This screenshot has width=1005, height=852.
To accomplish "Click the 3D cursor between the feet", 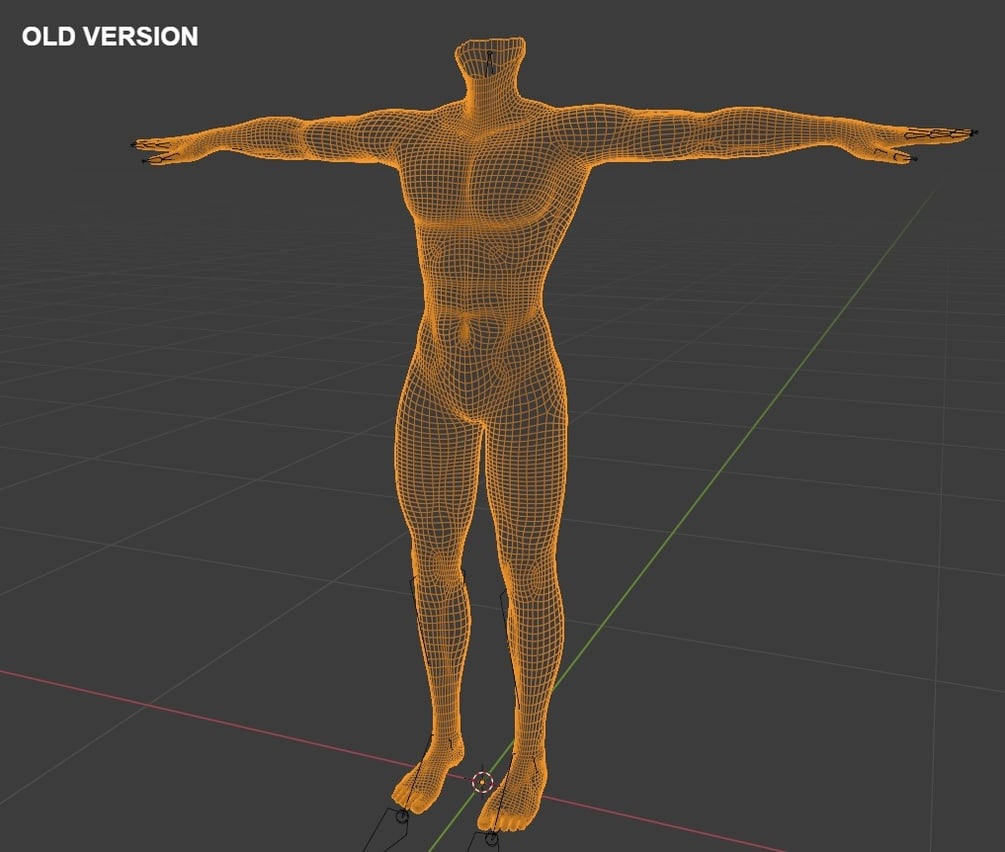I will tap(482, 781).
